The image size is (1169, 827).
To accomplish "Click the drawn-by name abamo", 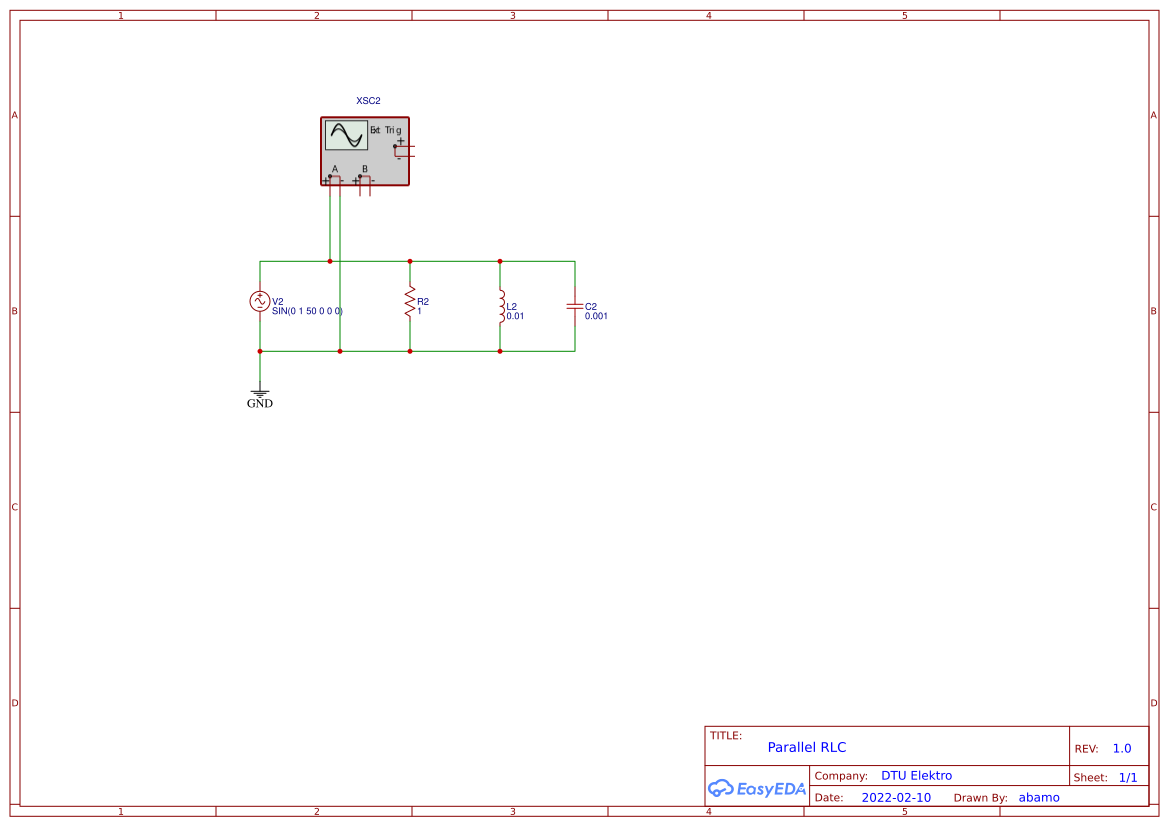I will [x=1039, y=797].
